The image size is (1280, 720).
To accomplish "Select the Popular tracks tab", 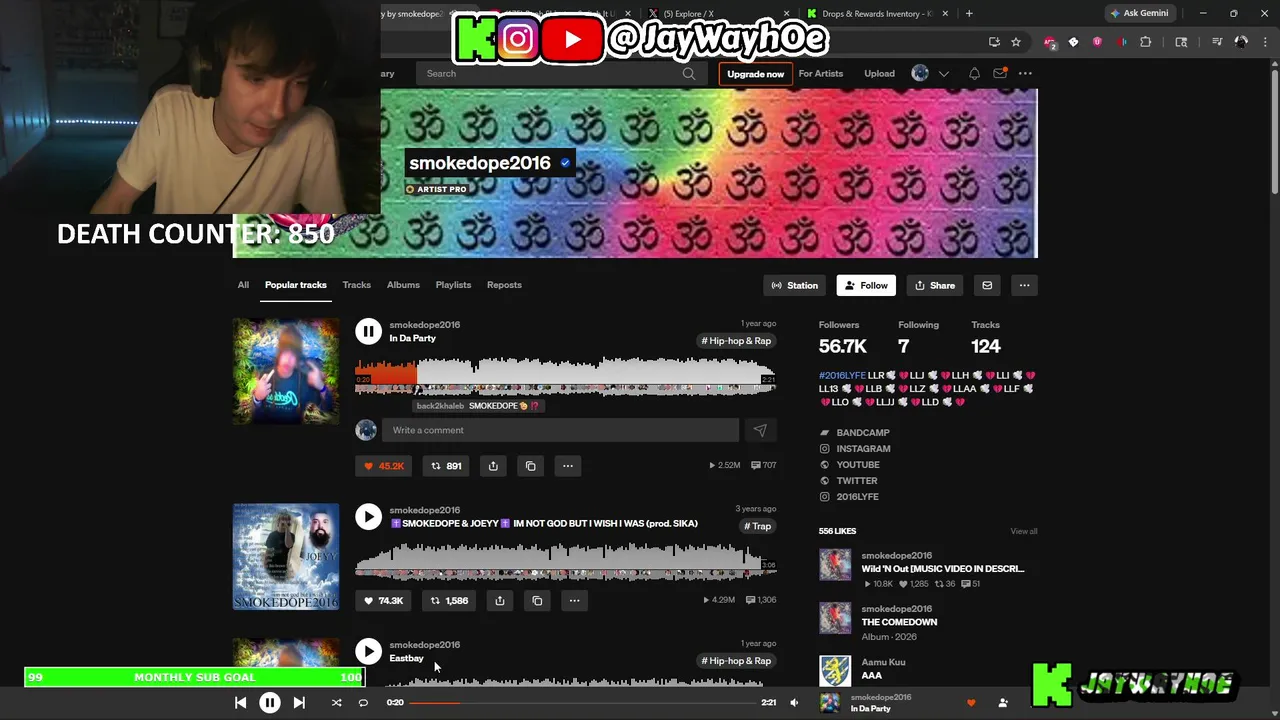I will (295, 285).
